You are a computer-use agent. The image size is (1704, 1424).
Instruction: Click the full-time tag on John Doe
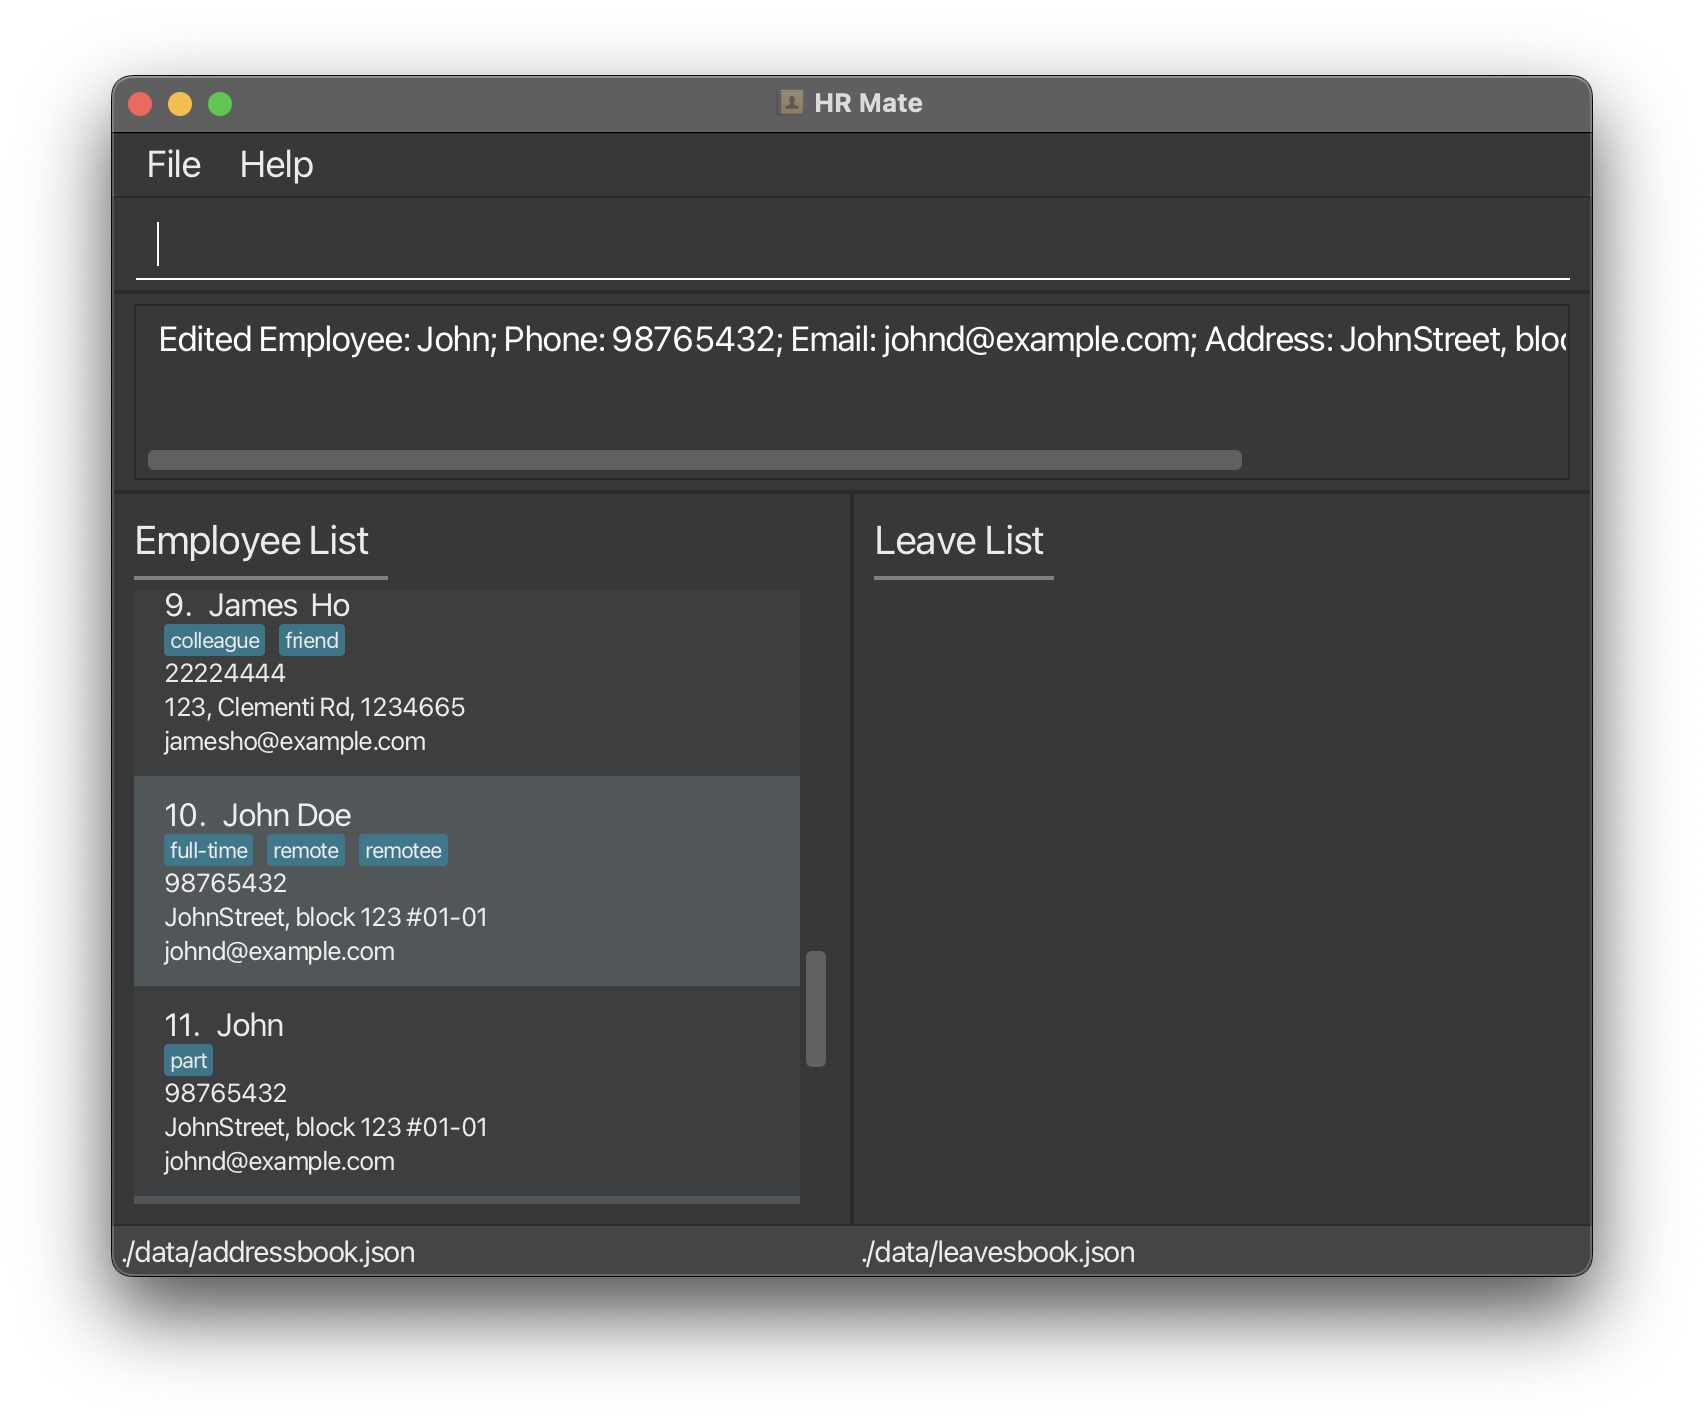coord(209,851)
